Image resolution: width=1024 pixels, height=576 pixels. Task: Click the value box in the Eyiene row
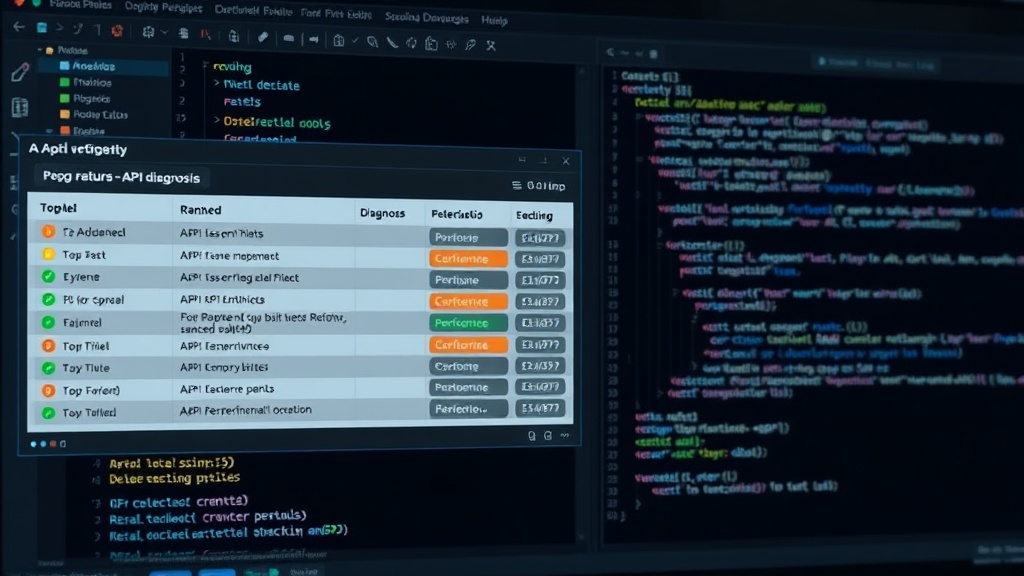540,280
